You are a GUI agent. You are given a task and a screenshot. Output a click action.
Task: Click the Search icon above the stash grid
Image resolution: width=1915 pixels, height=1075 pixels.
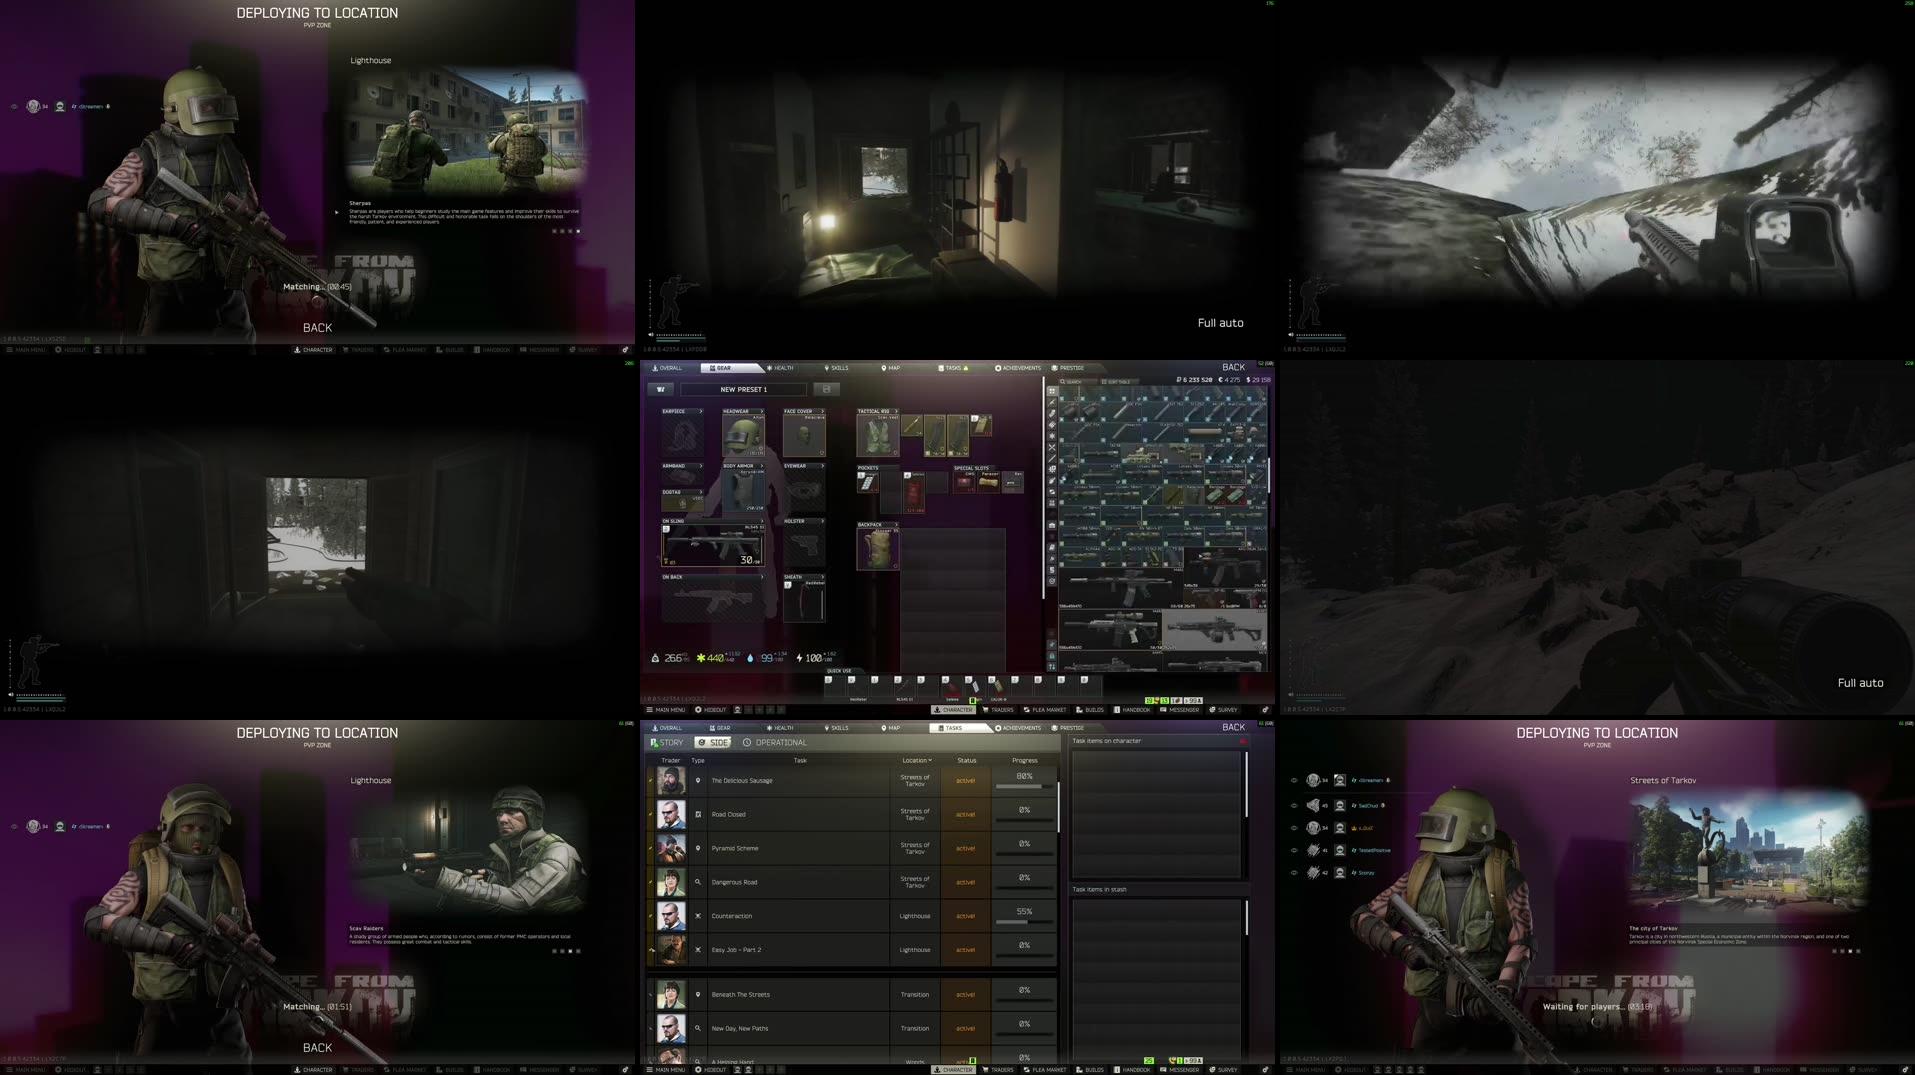tap(1064, 381)
